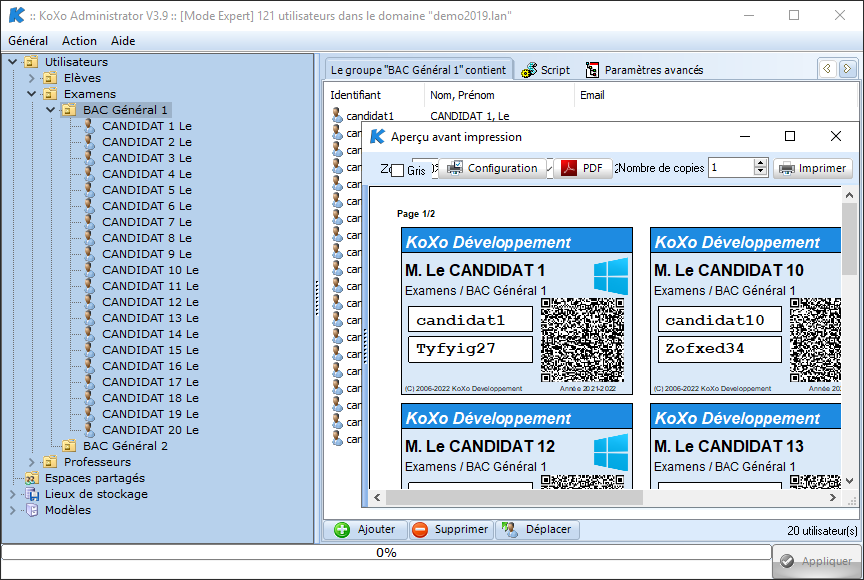Open the Aide menu
864x580 pixels.
[x=123, y=41]
